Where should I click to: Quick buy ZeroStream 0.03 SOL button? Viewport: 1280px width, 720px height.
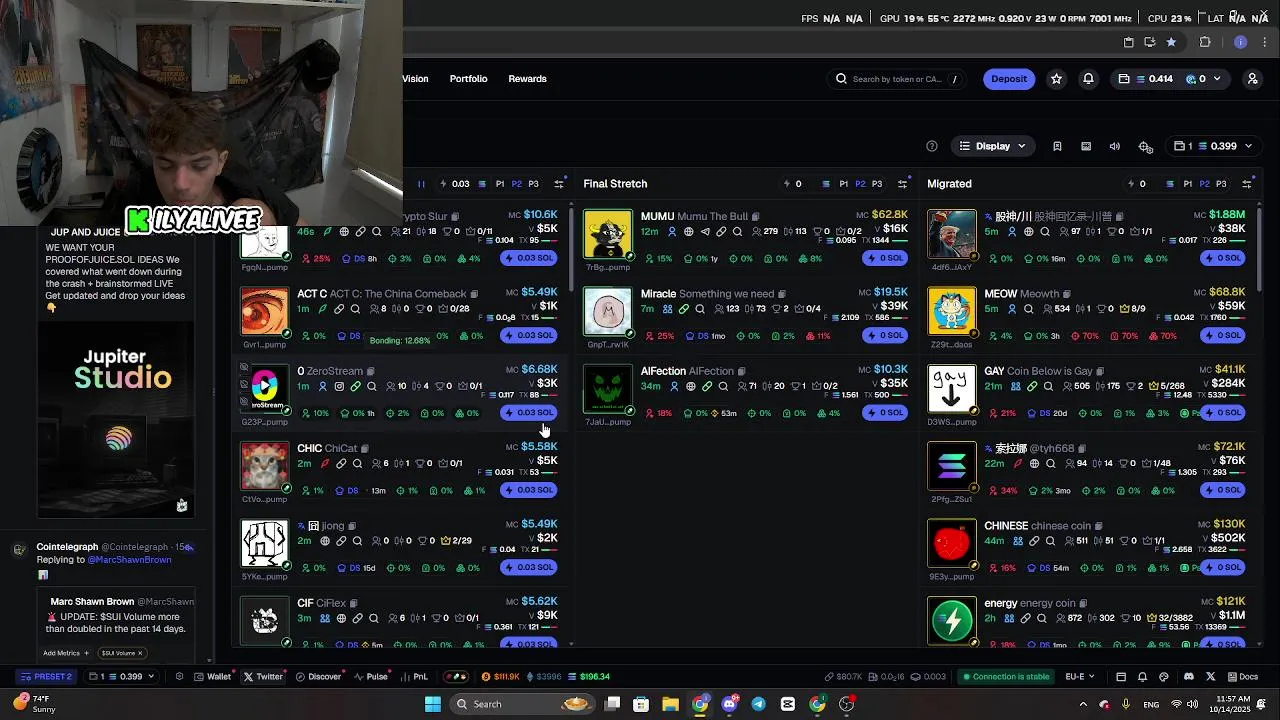[x=529, y=412]
